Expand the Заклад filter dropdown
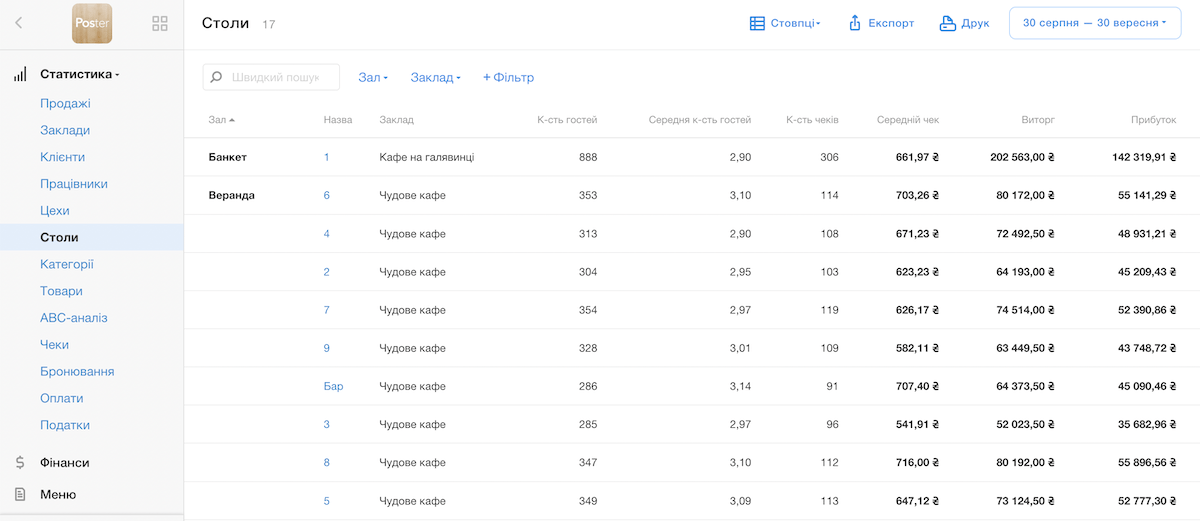This screenshot has height=521, width=1200. (x=435, y=77)
